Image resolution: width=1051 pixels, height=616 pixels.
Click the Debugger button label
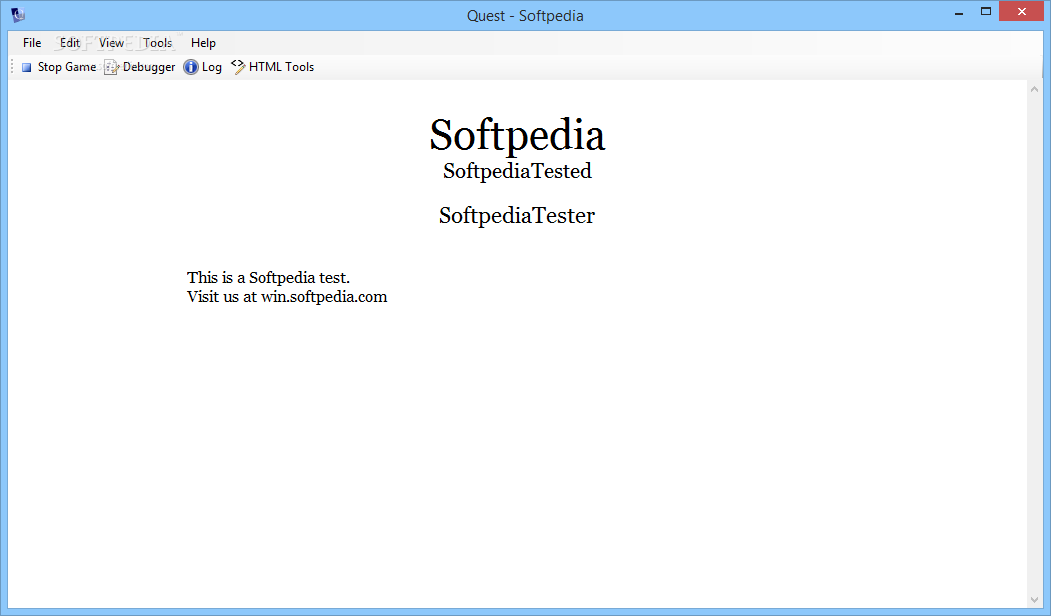[149, 67]
